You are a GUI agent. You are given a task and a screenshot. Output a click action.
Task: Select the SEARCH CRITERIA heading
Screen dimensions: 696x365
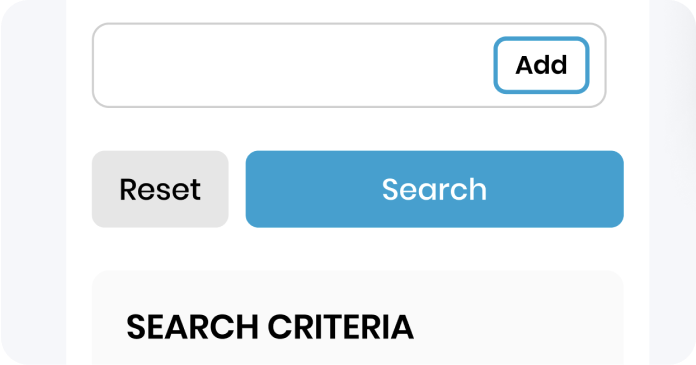[x=270, y=327]
